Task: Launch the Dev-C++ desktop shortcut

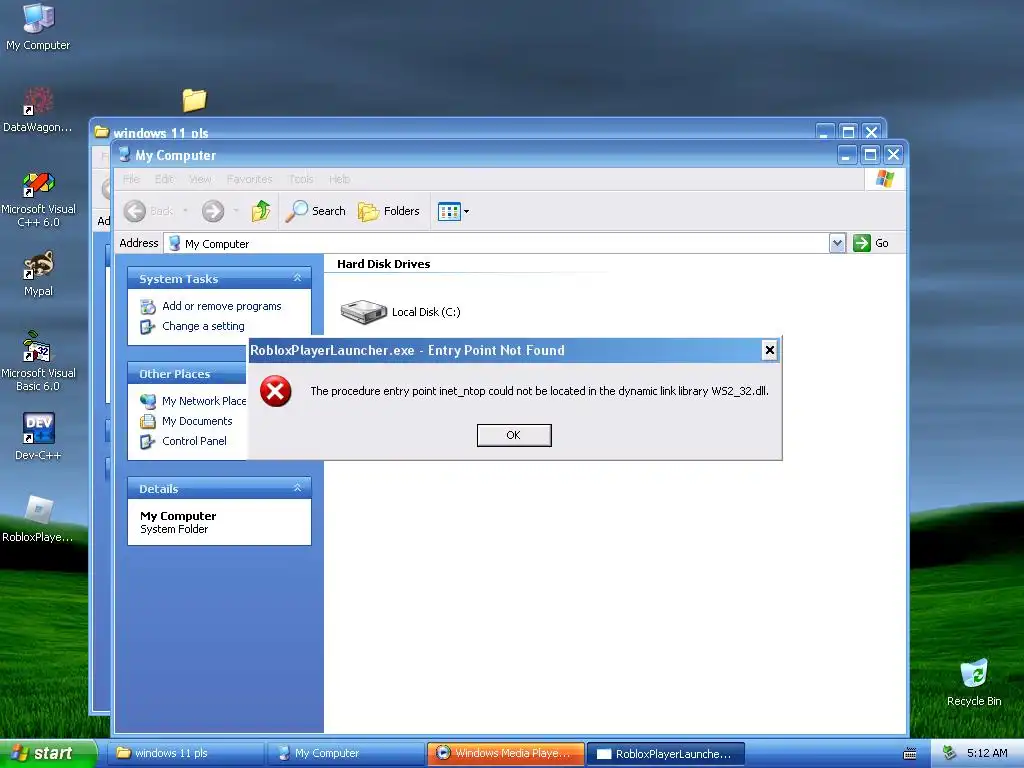Action: pyautogui.click(x=38, y=436)
